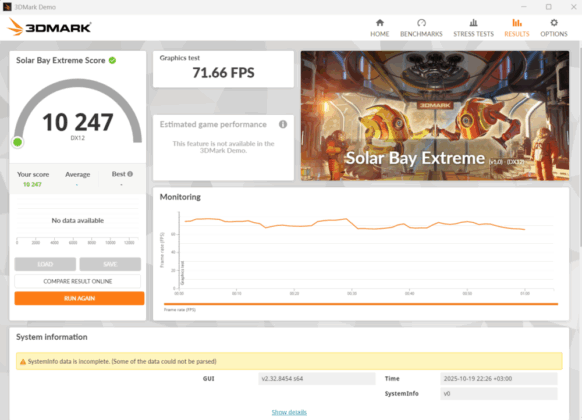582x420 pixels.
Task: Click the green validation checkmark icon
Action: (112, 60)
